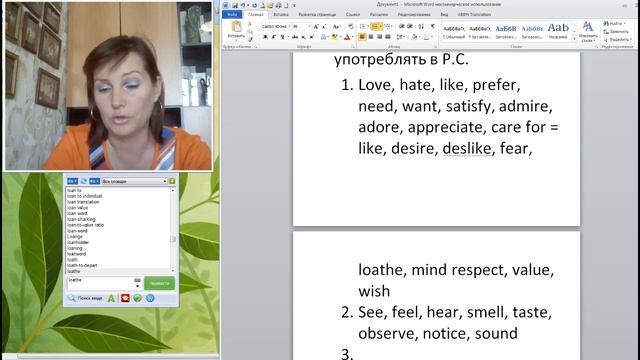Screen dimensions: 640x360
Task: Switch to the Home ribbon tab
Action: point(256,15)
